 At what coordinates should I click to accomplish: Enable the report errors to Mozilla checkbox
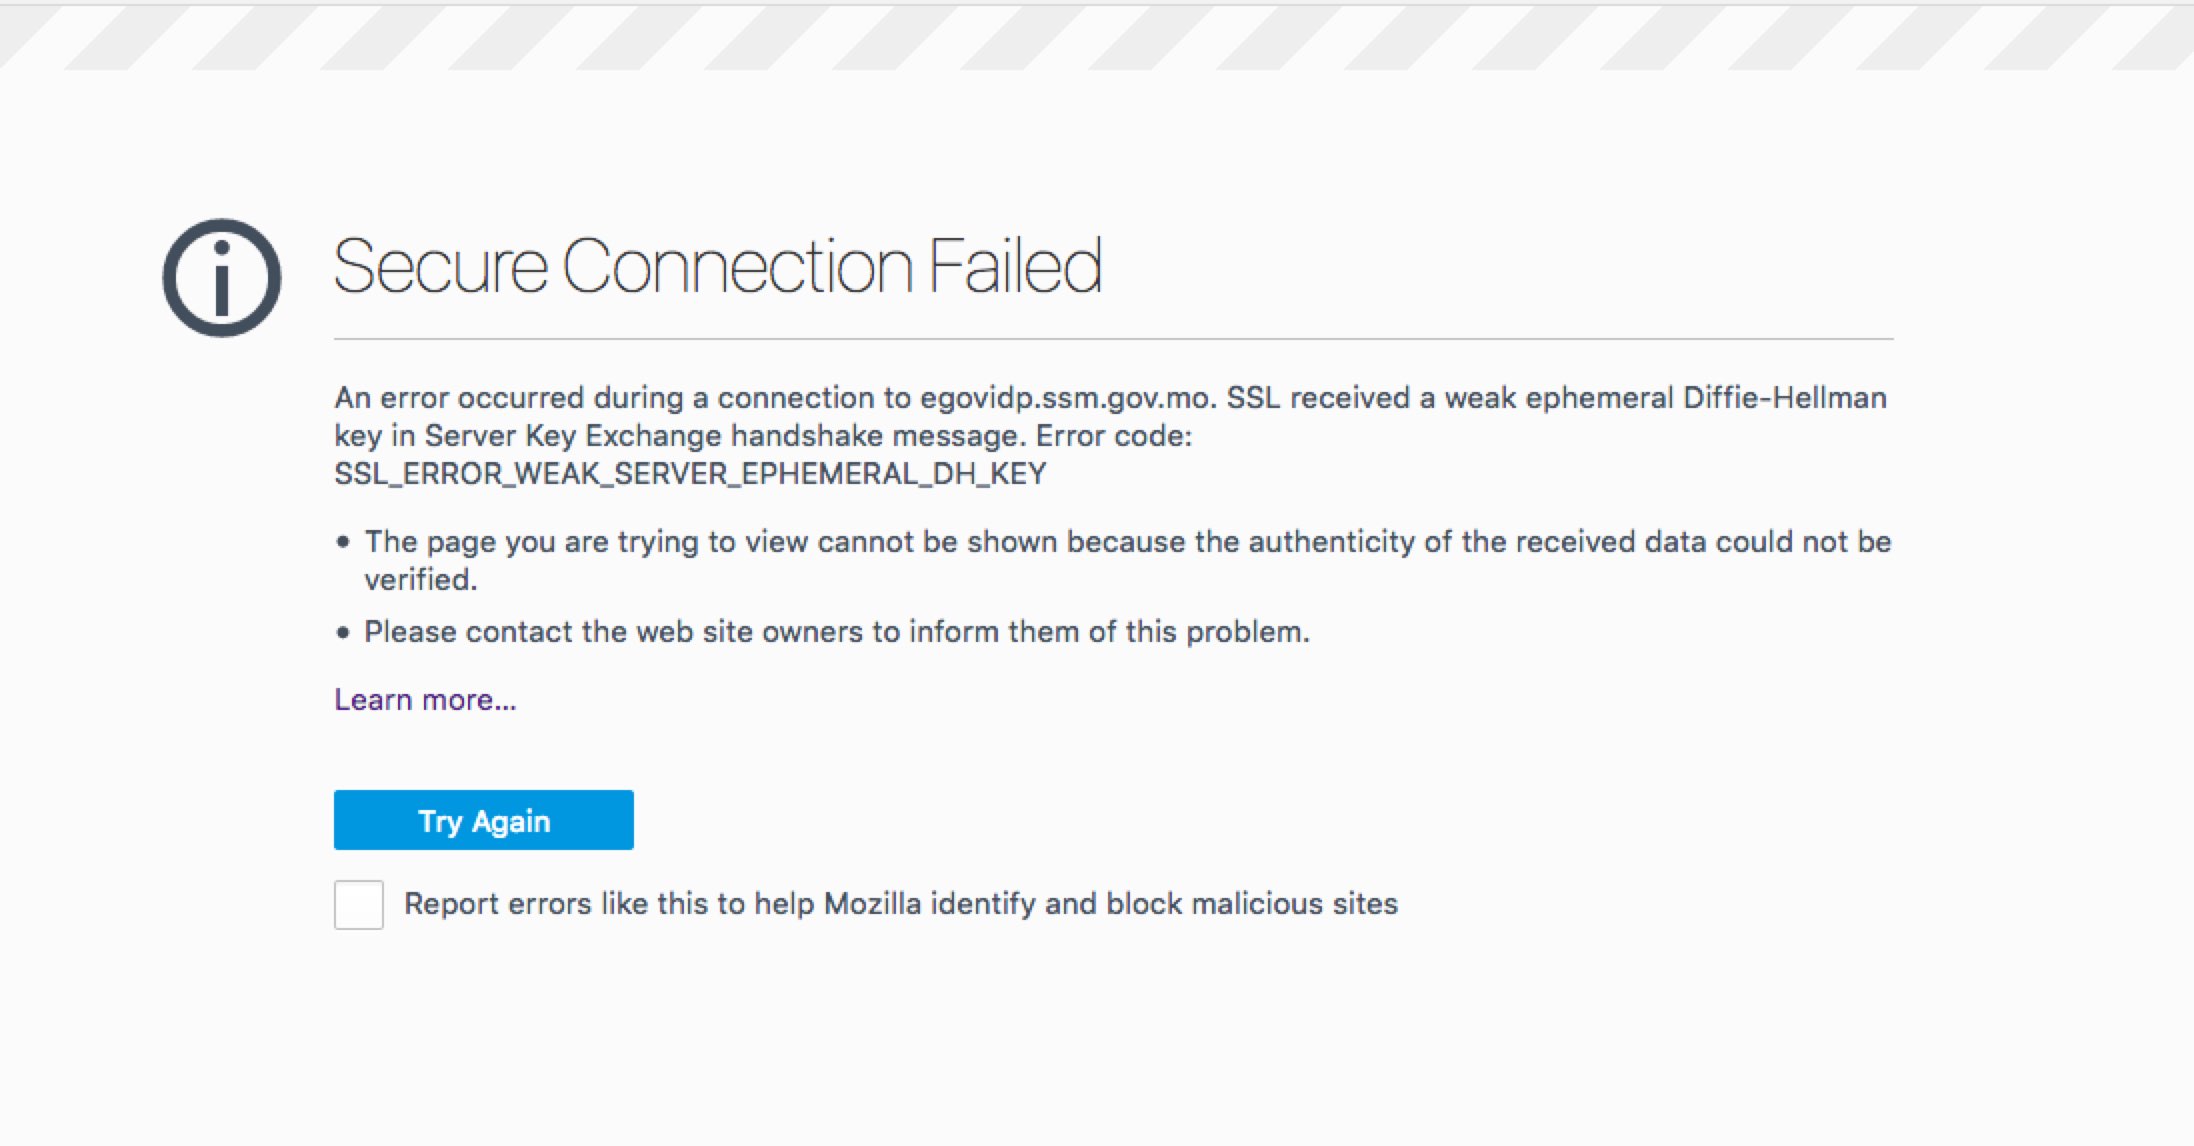(x=359, y=905)
